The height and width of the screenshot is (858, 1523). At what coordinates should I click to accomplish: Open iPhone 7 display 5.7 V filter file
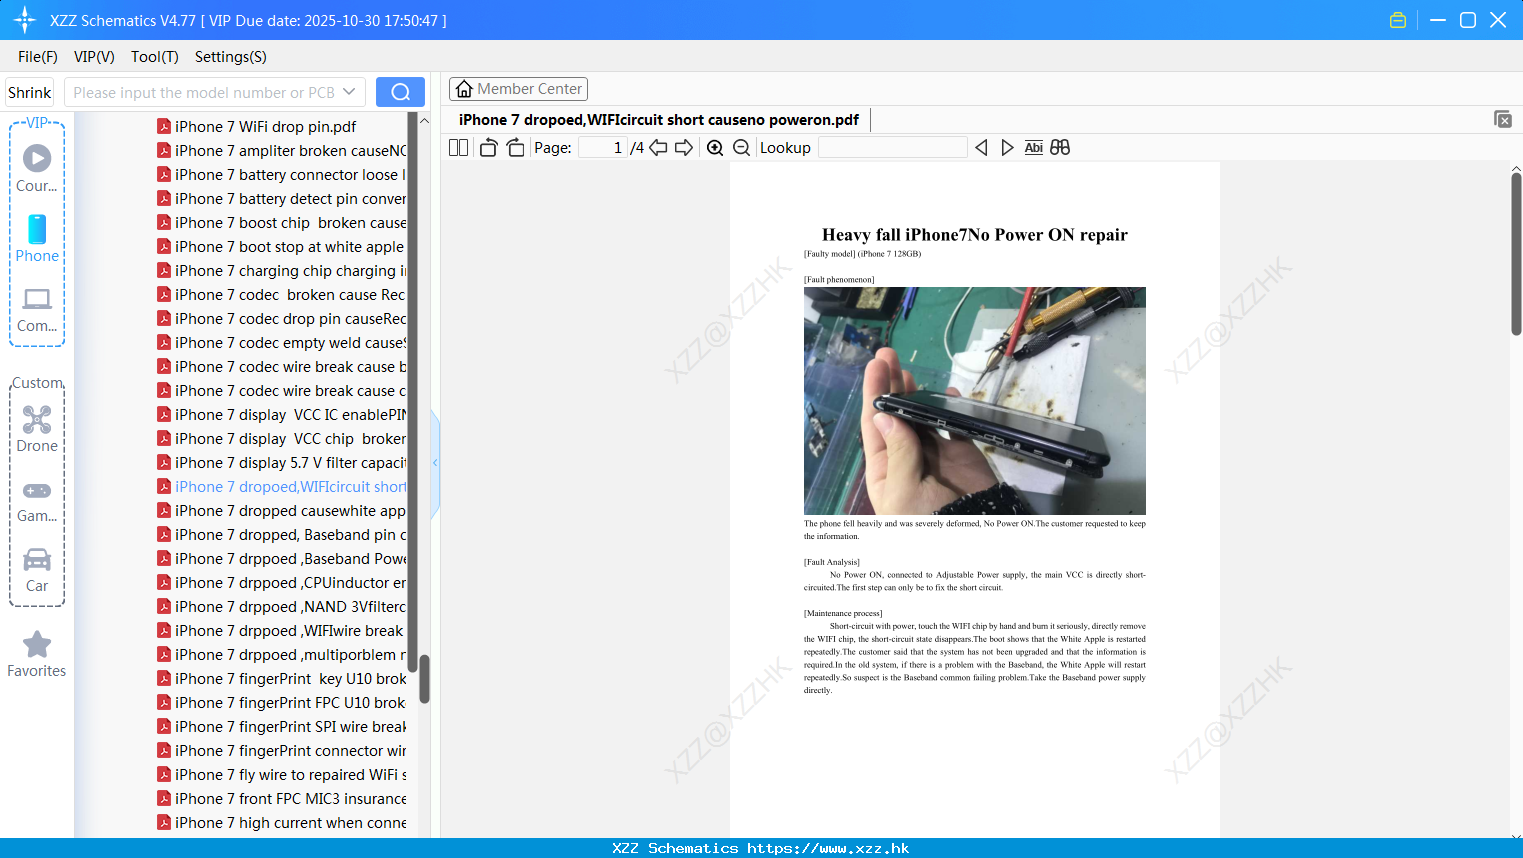pos(281,462)
